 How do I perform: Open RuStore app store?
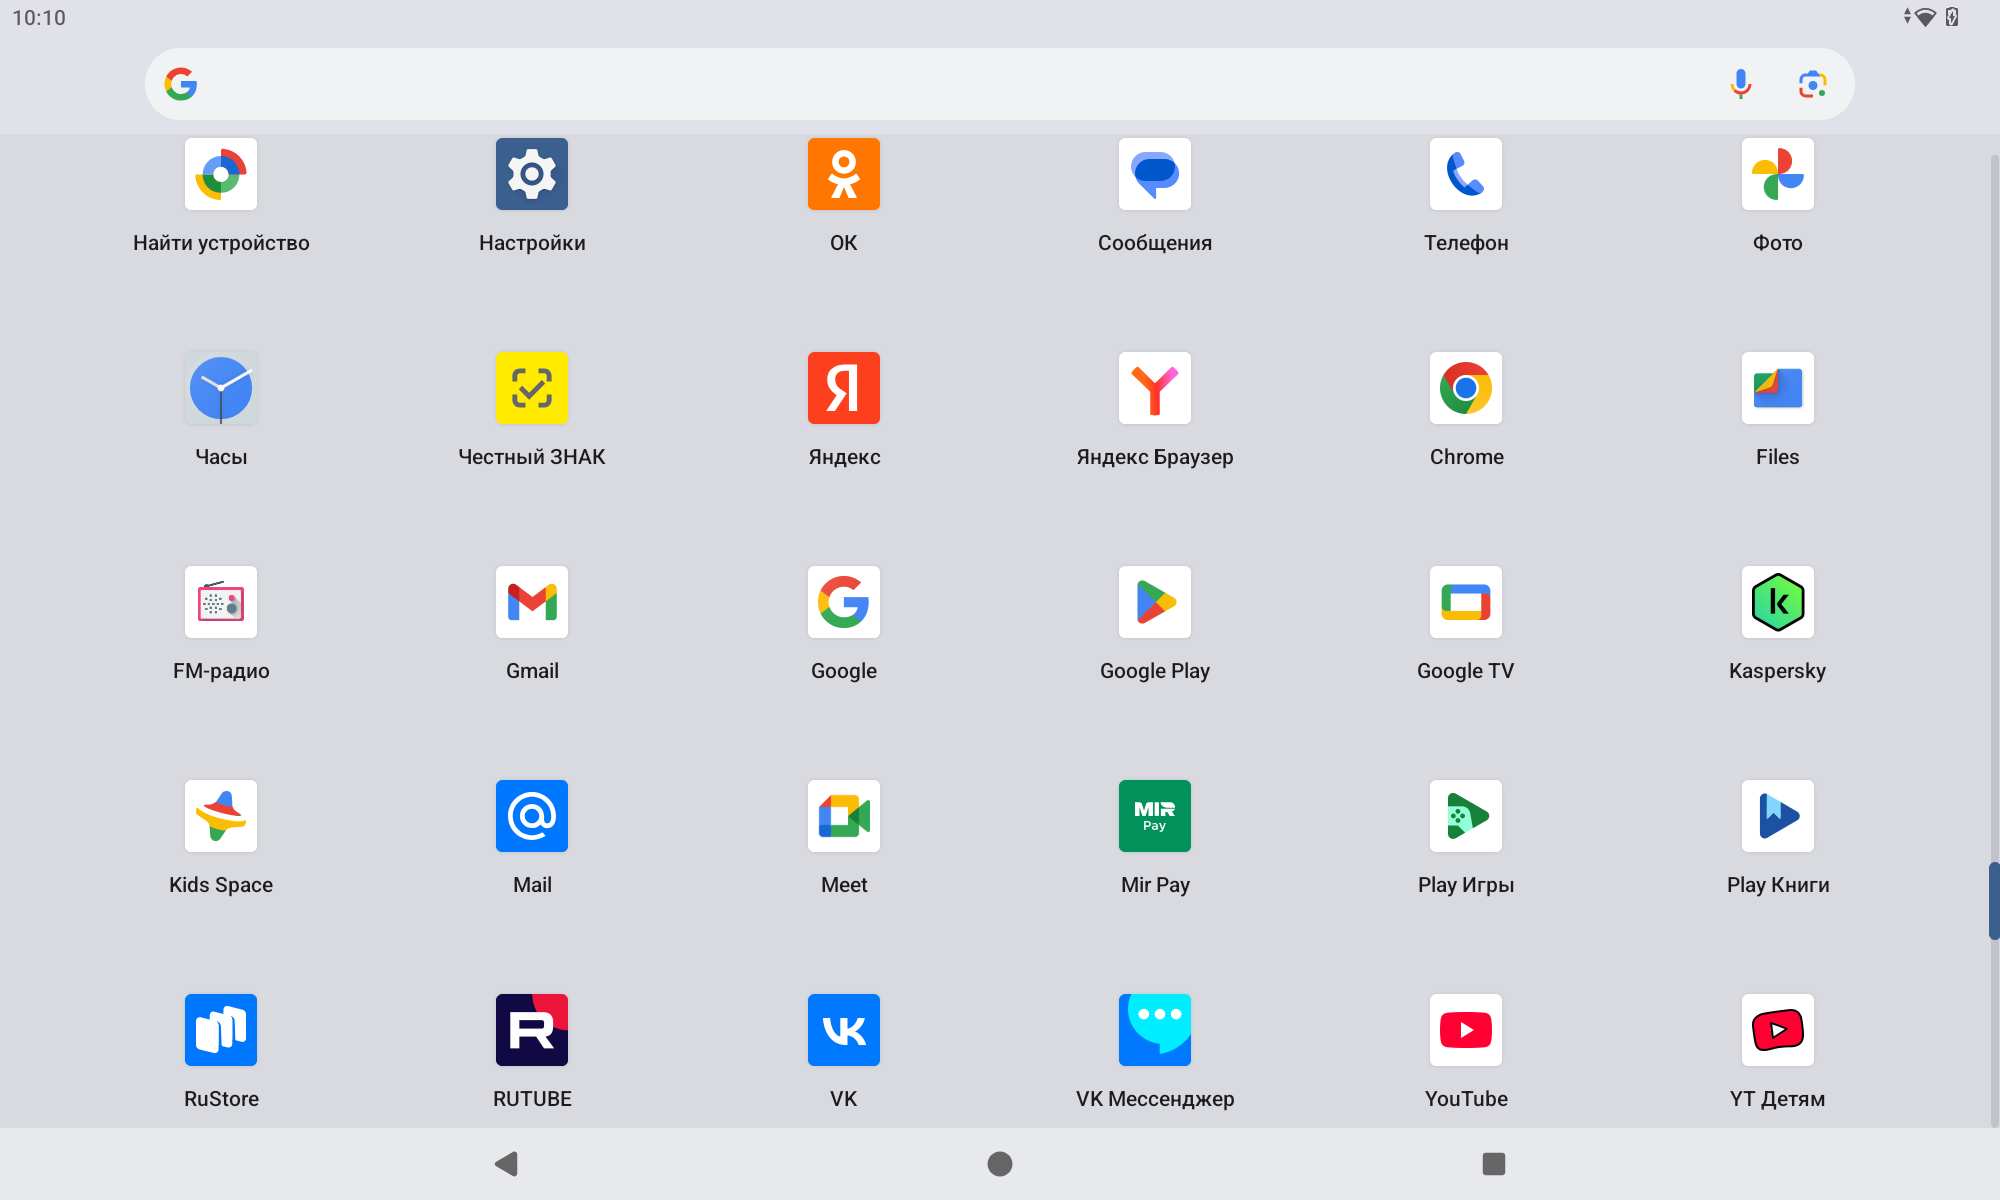221,1030
